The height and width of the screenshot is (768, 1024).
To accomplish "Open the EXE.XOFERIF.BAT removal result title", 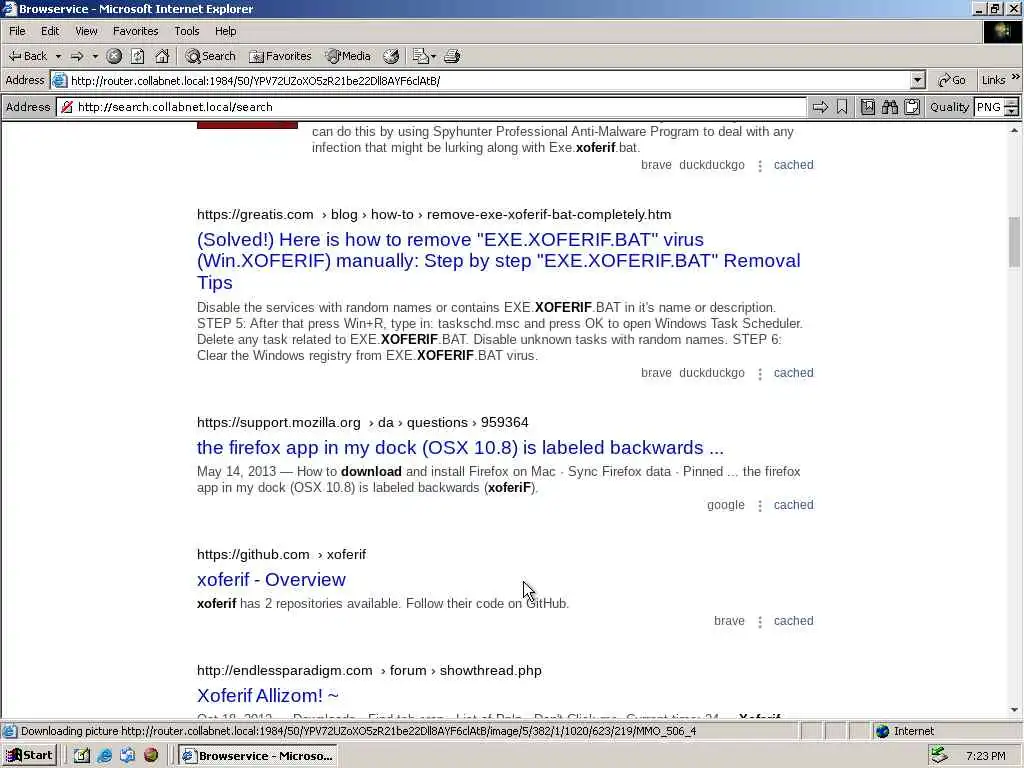I will click(x=498, y=261).
